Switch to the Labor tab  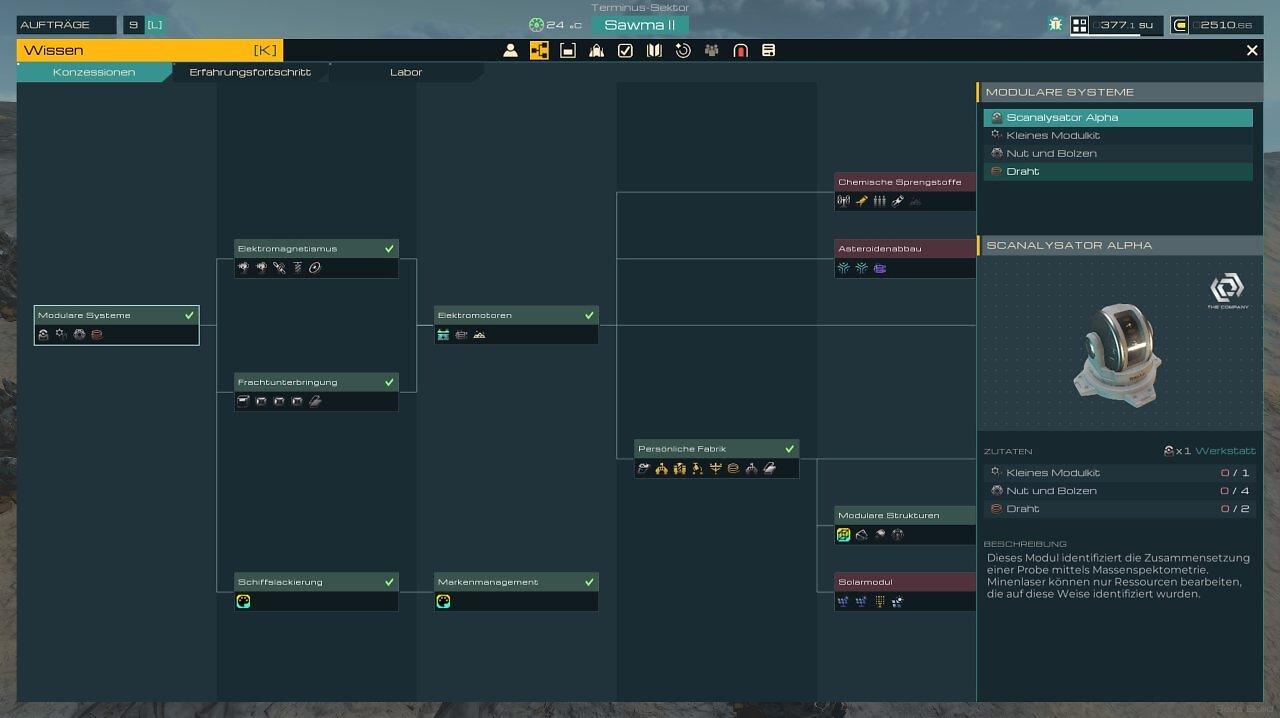[406, 72]
